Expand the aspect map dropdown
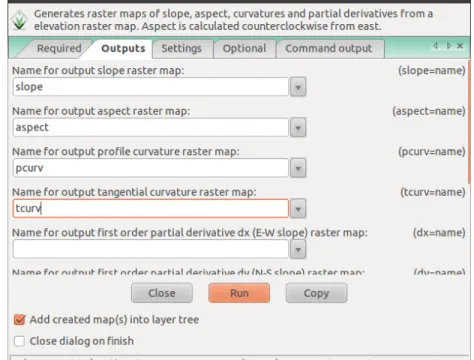The height and width of the screenshot is (360, 474). point(298,128)
